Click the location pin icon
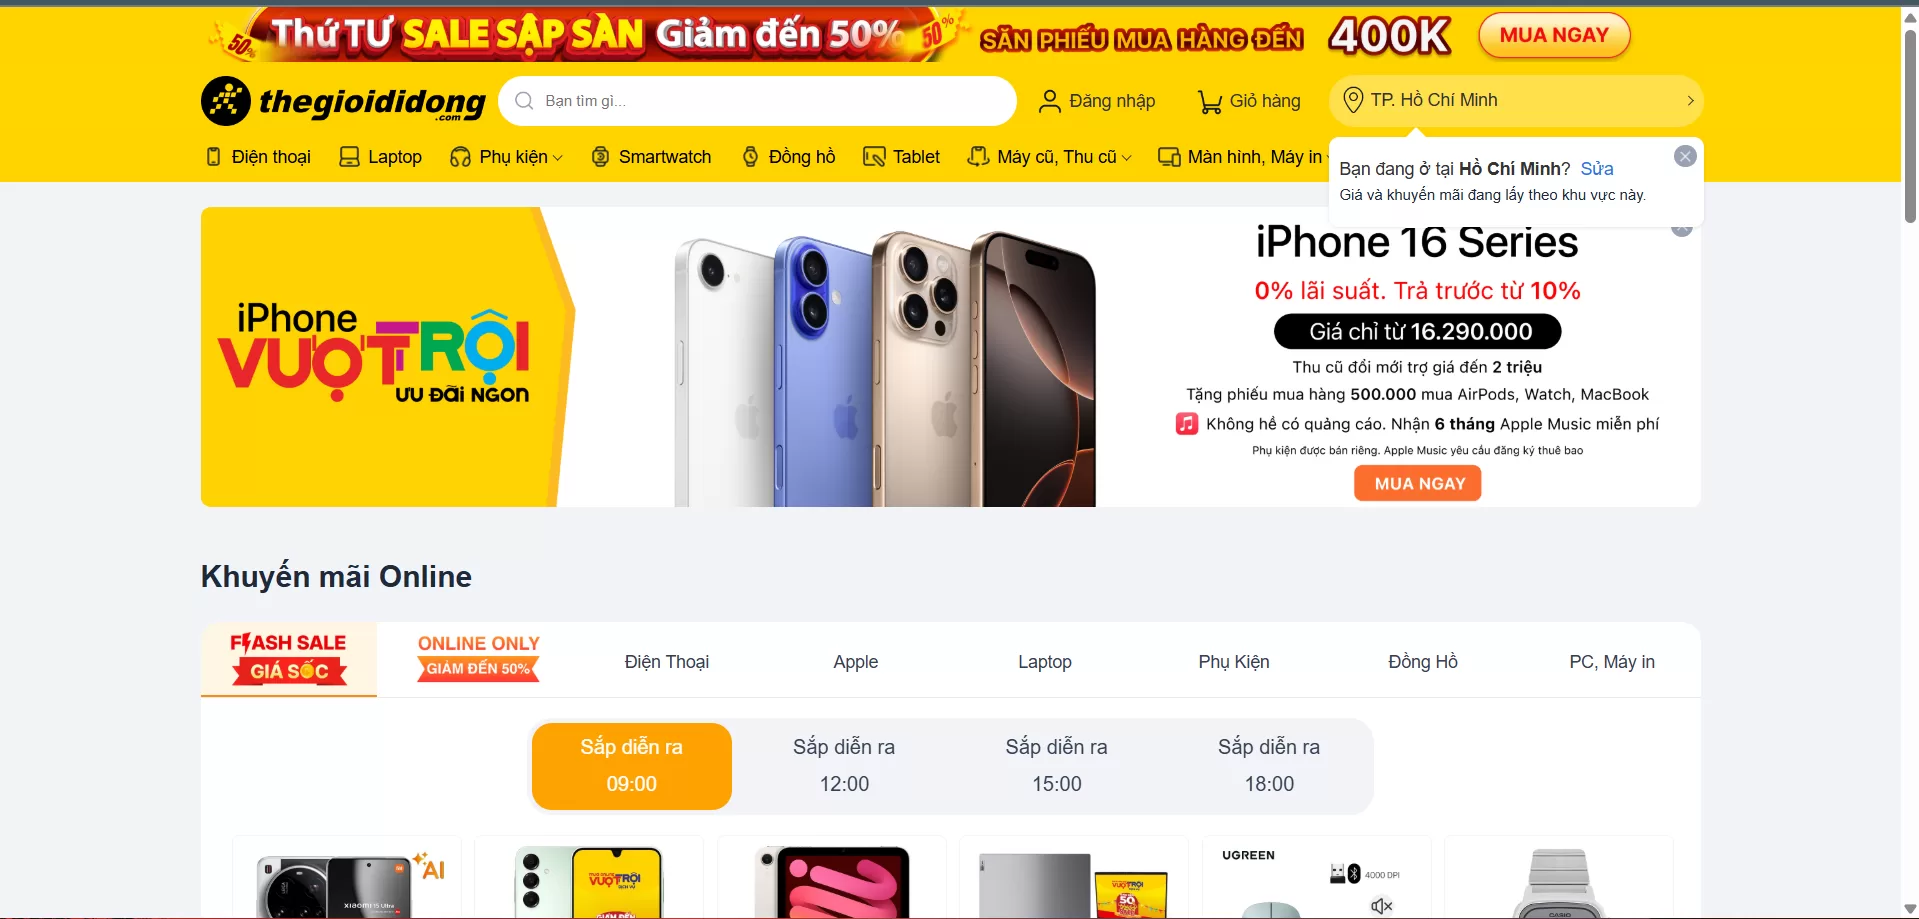Screen dimensions: 1919x919 point(1353,100)
